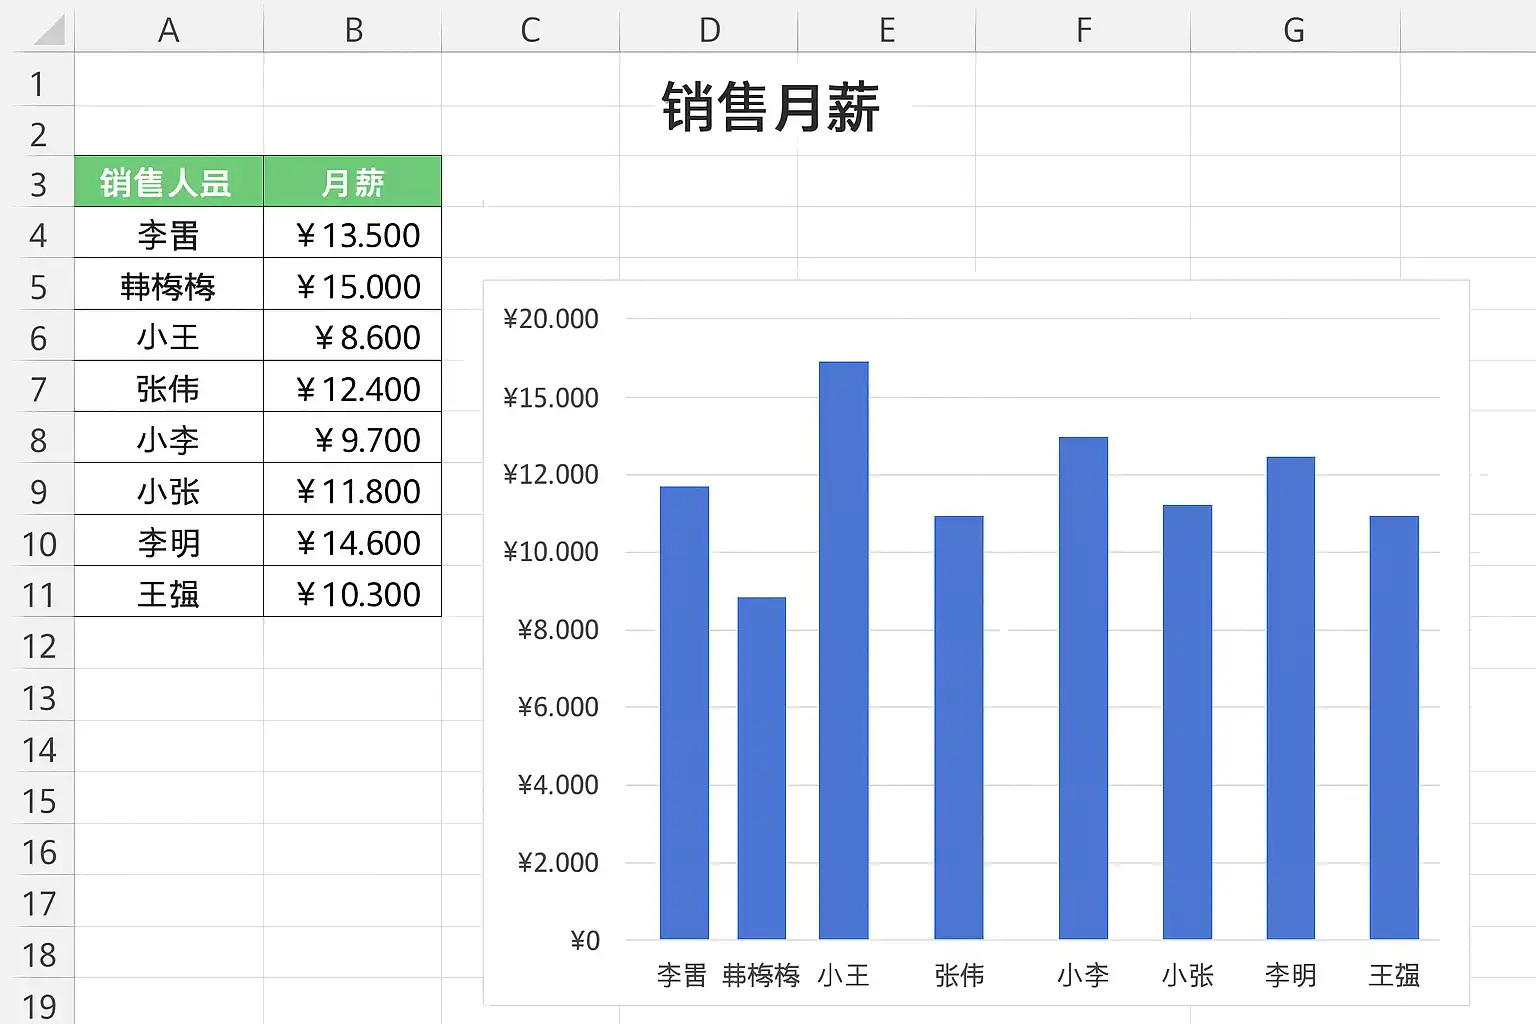Image resolution: width=1536 pixels, height=1024 pixels.
Task: Select row 18 header
Action: (38, 955)
